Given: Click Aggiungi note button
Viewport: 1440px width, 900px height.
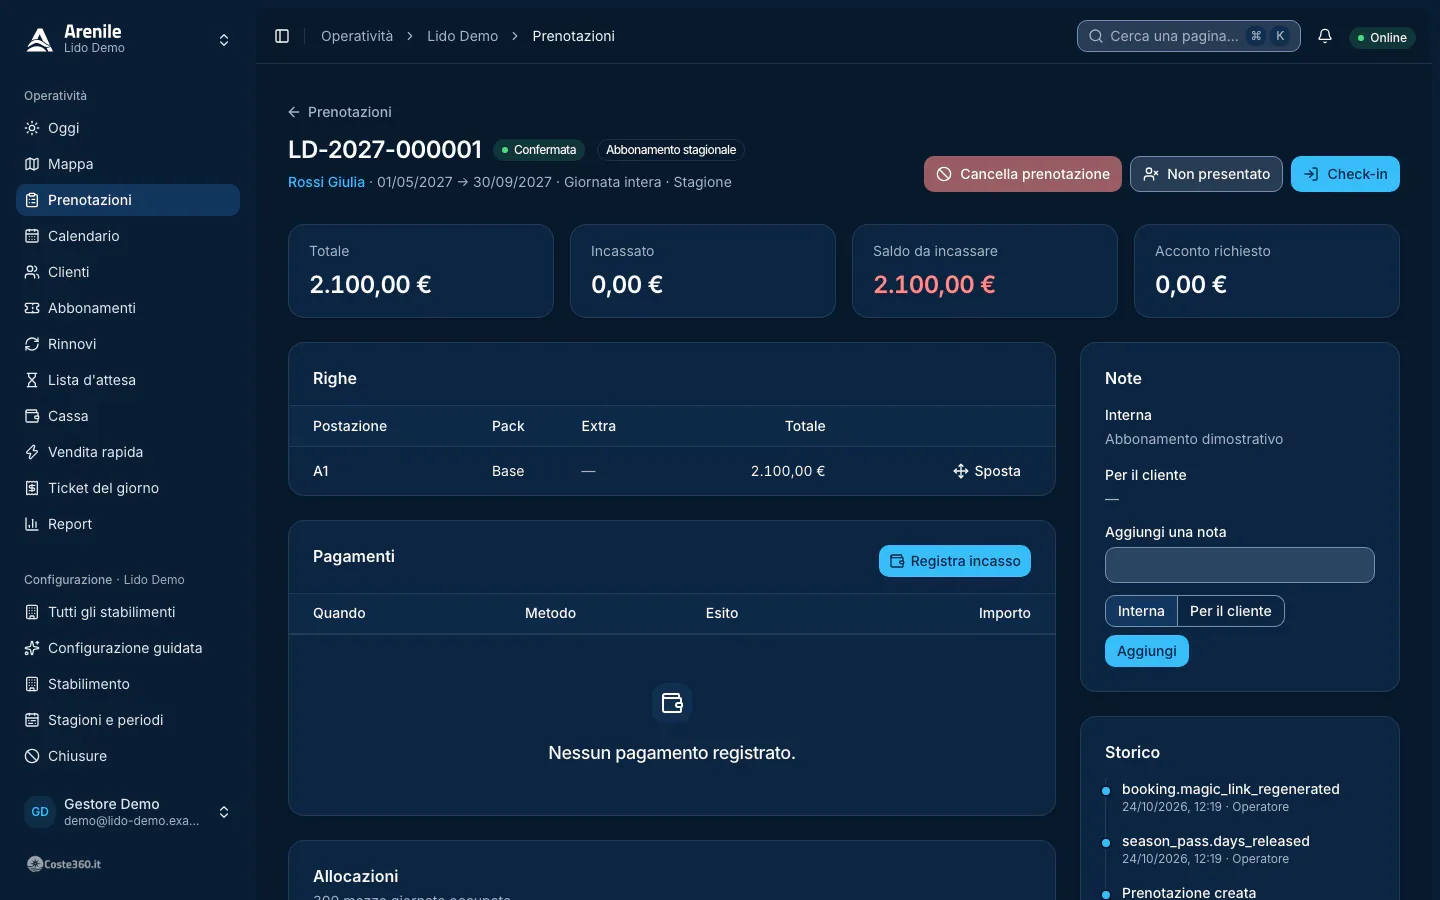Looking at the screenshot, I should pos(1147,651).
